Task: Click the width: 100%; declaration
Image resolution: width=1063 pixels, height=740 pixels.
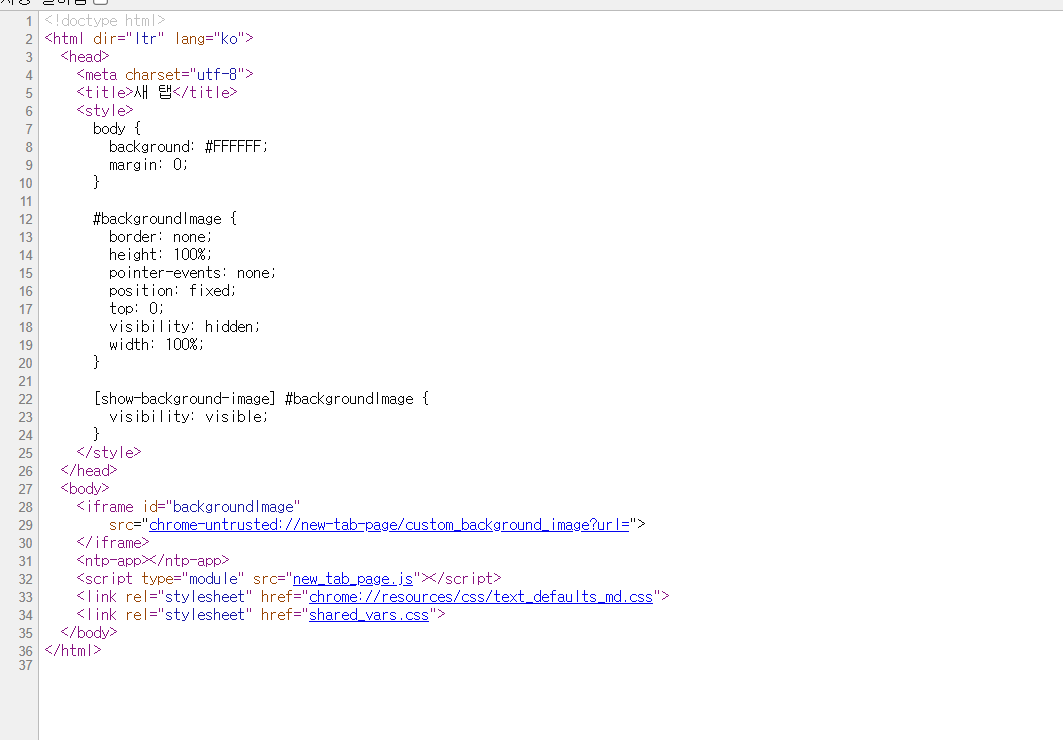Action: 157,345
